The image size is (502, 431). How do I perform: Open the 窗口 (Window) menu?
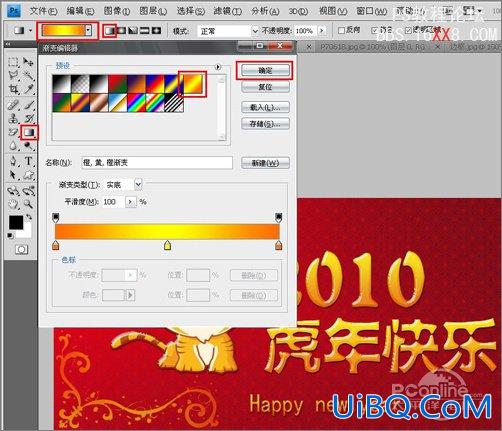click(371, 11)
